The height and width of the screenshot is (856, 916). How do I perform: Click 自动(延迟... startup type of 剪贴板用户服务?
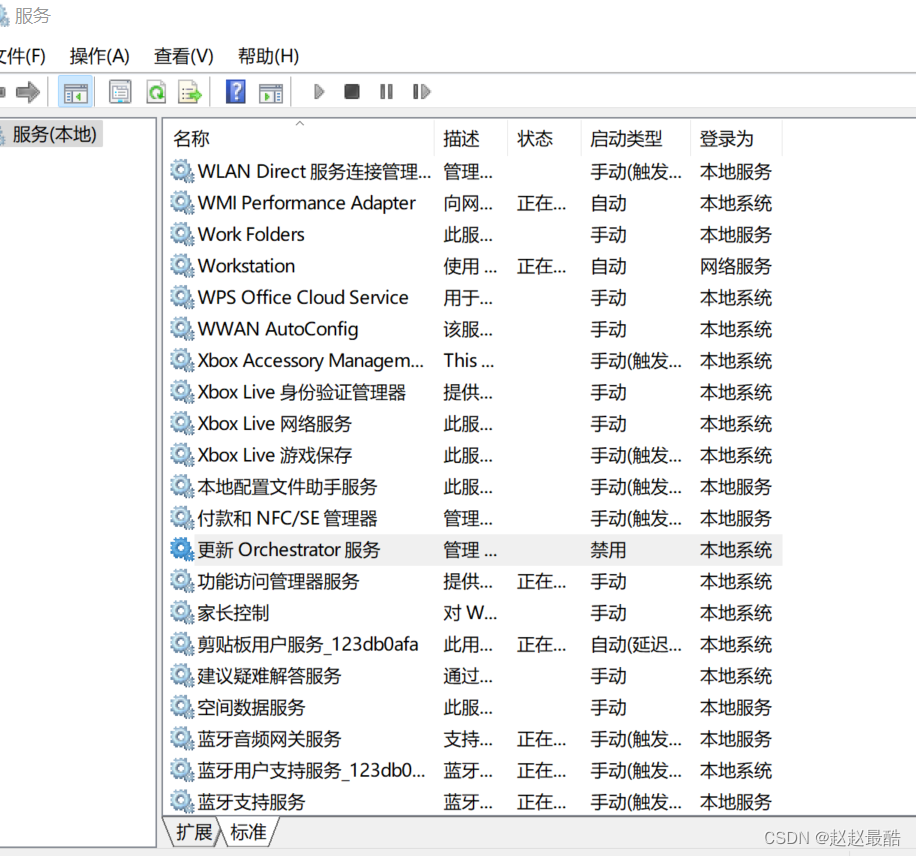tap(636, 644)
